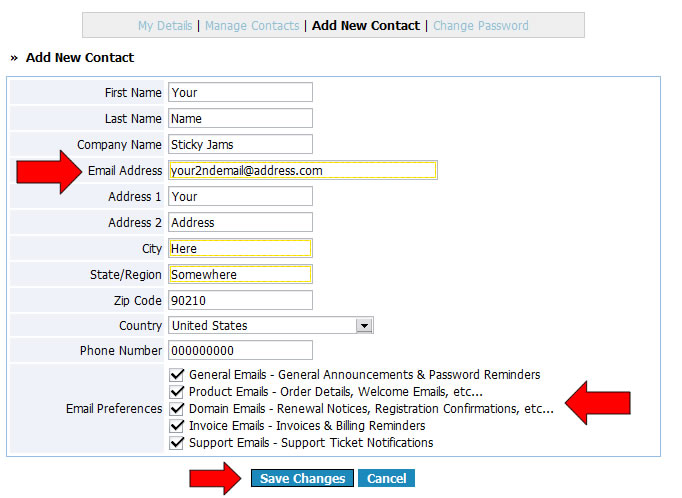Image resolution: width=682 pixels, height=498 pixels.
Task: Focus the Company Name field
Action: click(x=240, y=145)
